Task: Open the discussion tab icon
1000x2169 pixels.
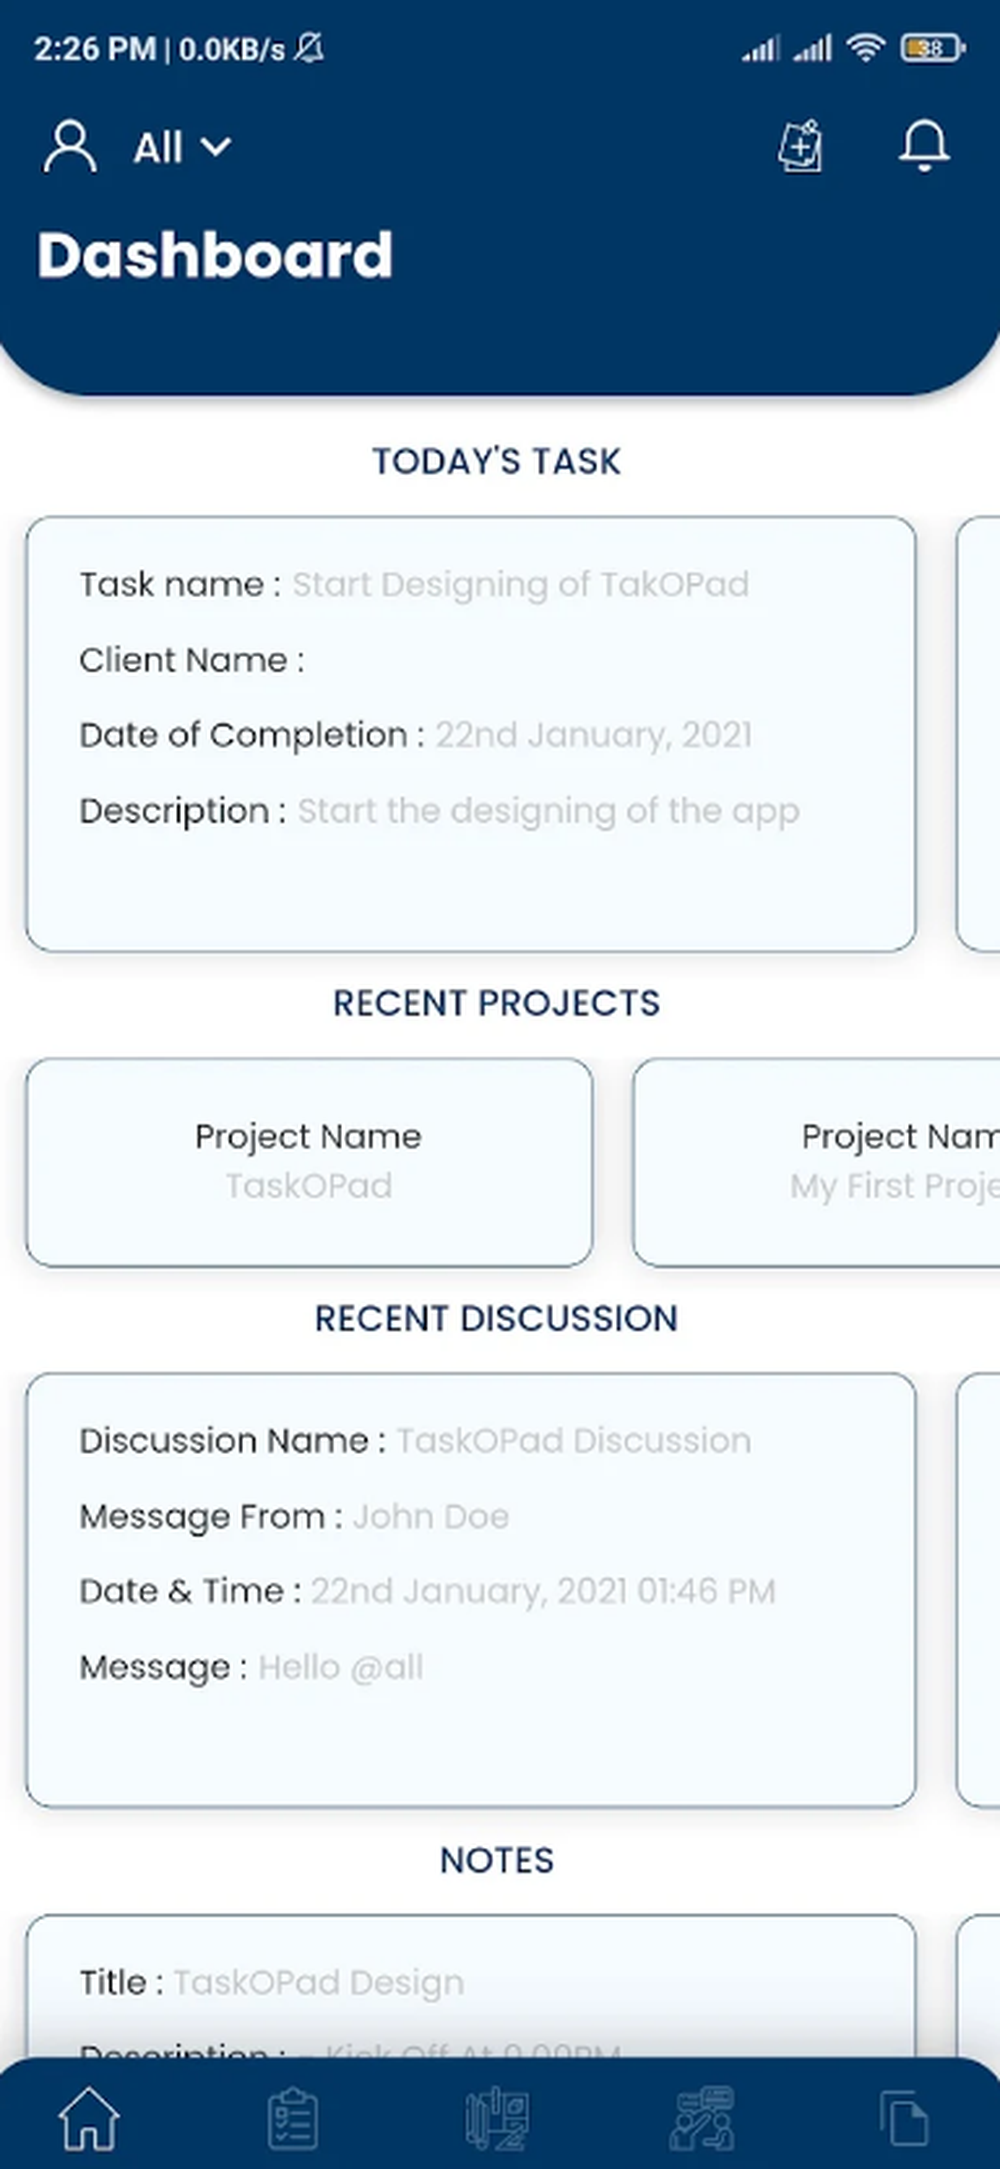Action: tap(702, 2119)
